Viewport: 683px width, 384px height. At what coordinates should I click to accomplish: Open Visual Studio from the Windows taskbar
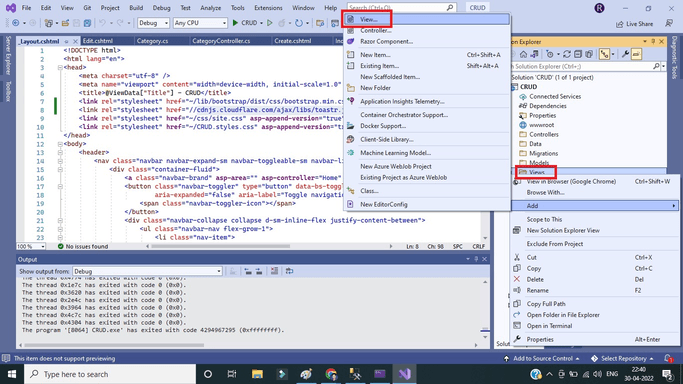[404, 374]
